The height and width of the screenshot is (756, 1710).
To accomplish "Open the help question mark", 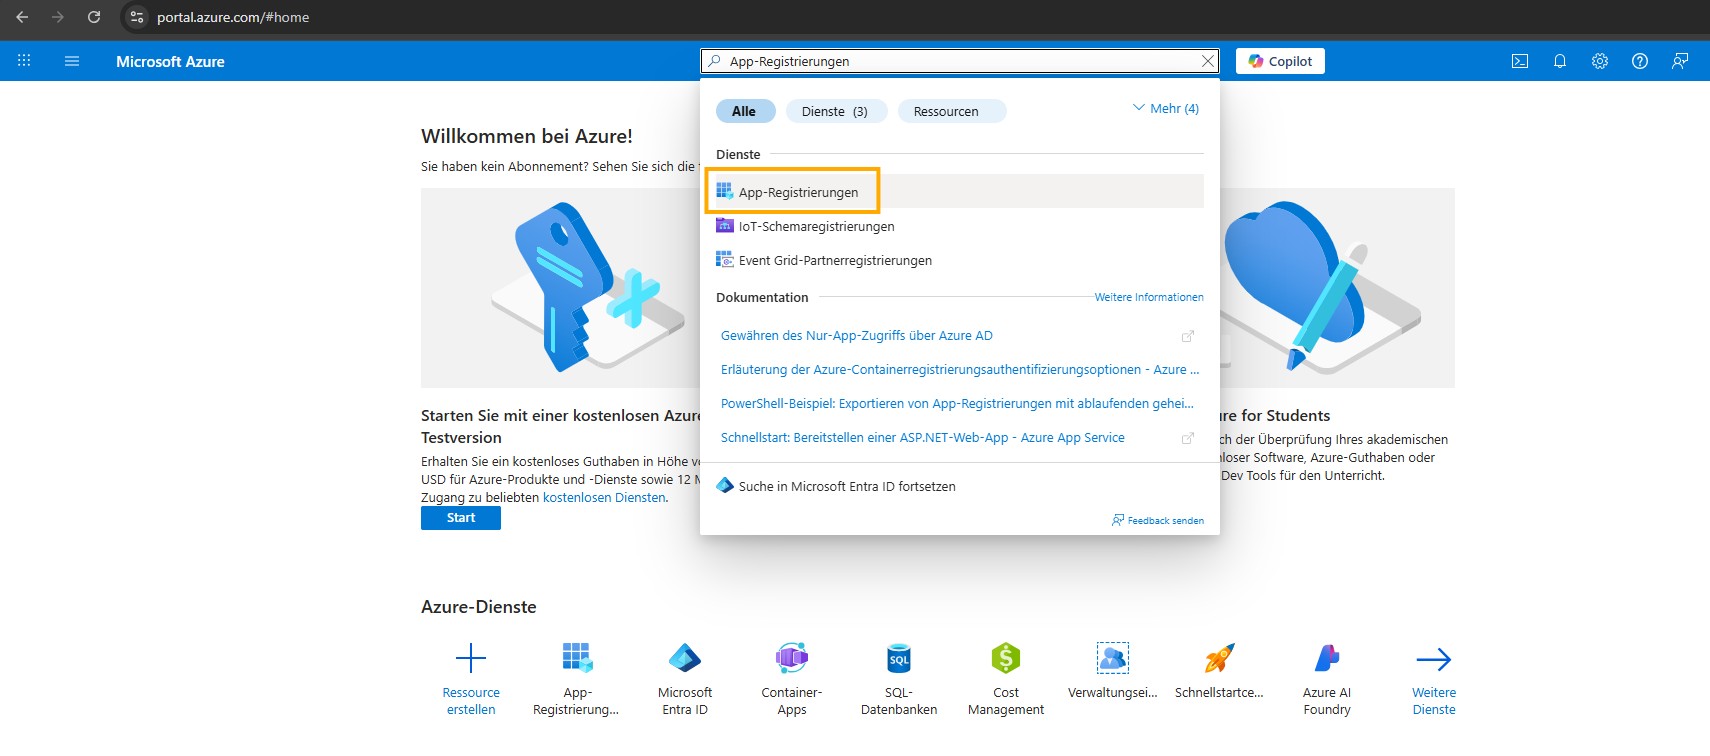I will (x=1640, y=61).
